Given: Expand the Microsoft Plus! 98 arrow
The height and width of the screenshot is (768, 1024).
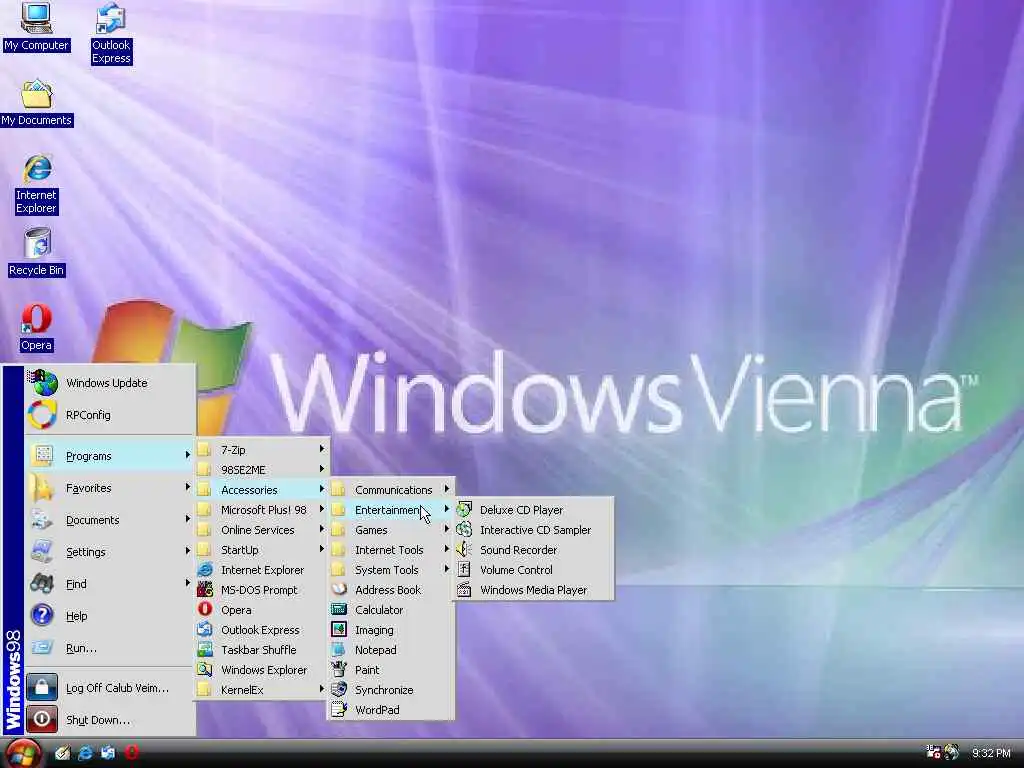Looking at the screenshot, I should (x=321, y=509).
